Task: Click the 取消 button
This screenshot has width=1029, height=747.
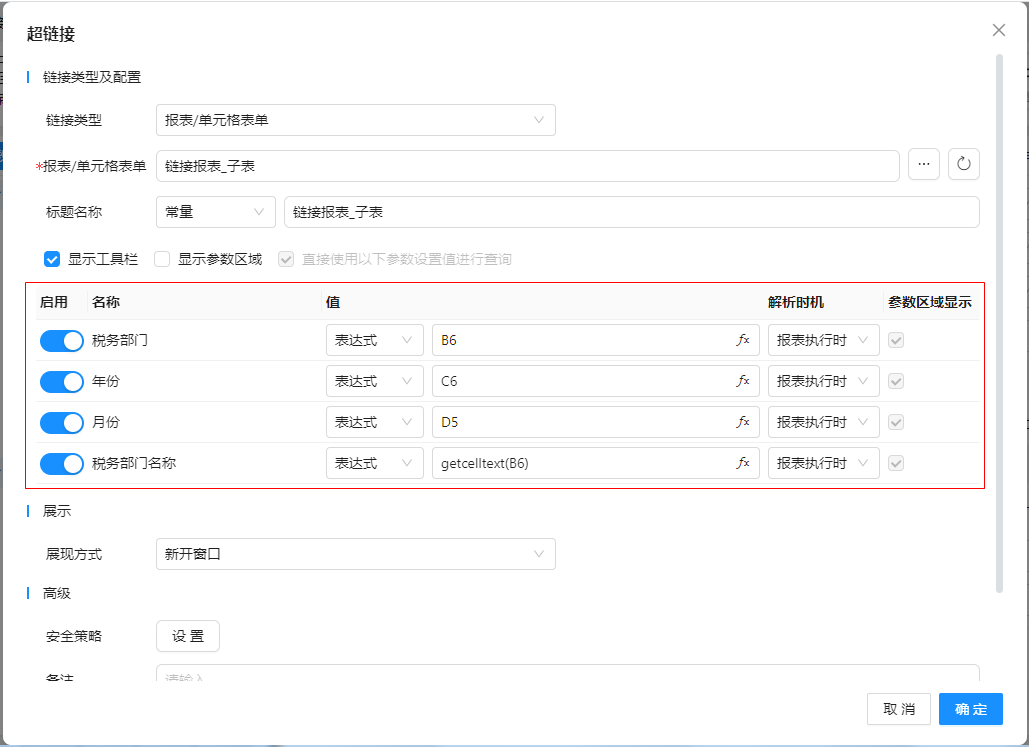Action: (898, 709)
